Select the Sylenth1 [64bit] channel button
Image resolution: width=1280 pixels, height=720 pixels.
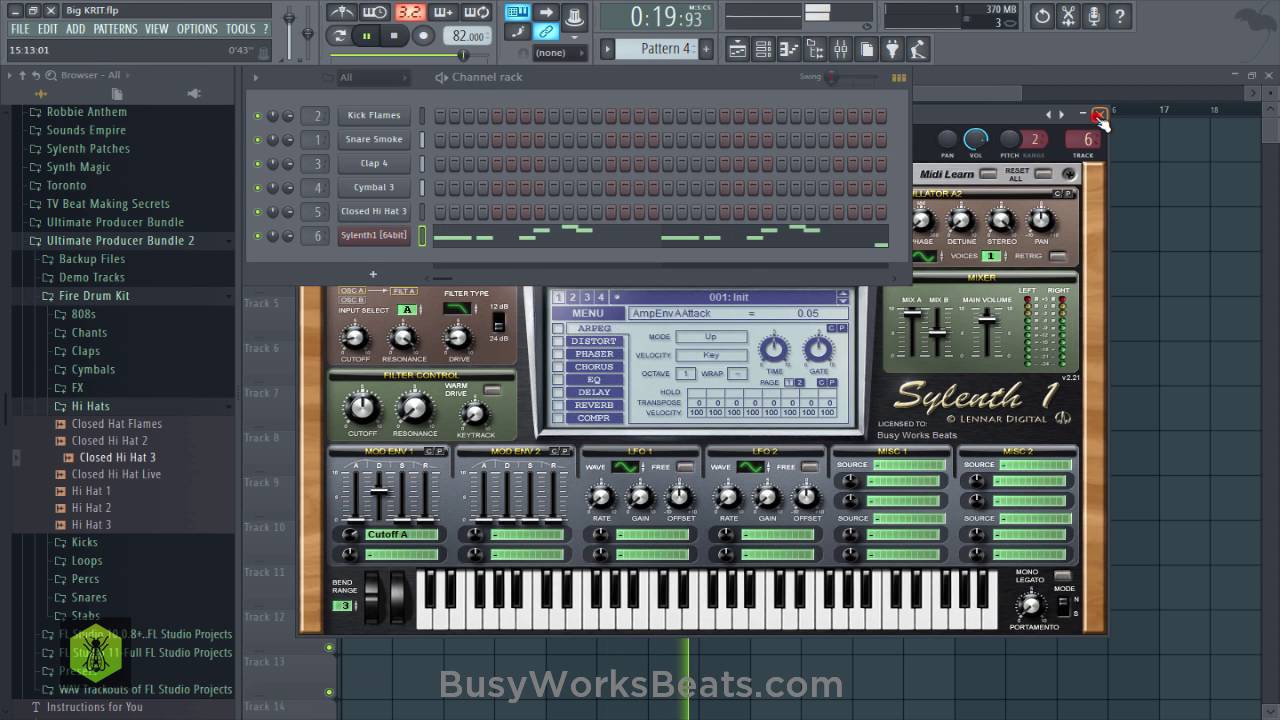tap(374, 236)
